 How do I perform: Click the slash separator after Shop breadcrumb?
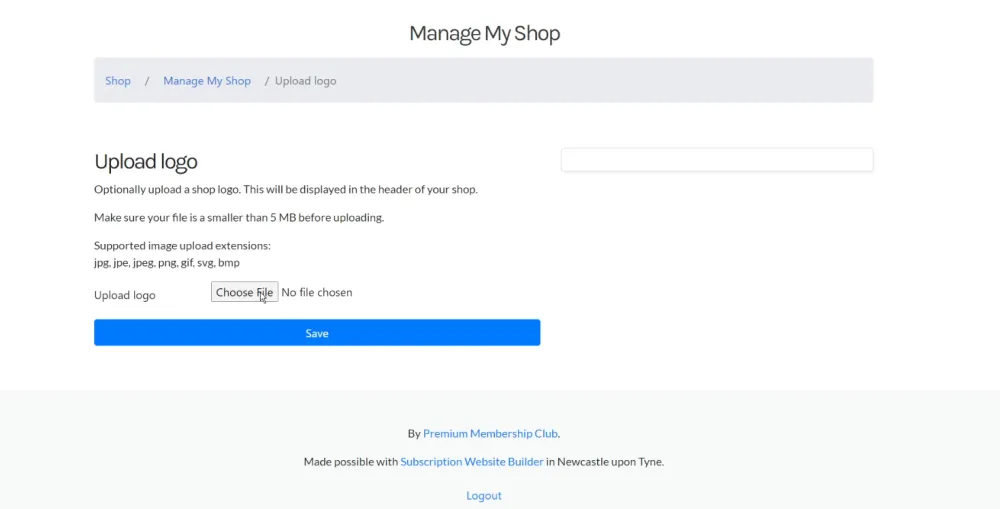[x=147, y=81]
